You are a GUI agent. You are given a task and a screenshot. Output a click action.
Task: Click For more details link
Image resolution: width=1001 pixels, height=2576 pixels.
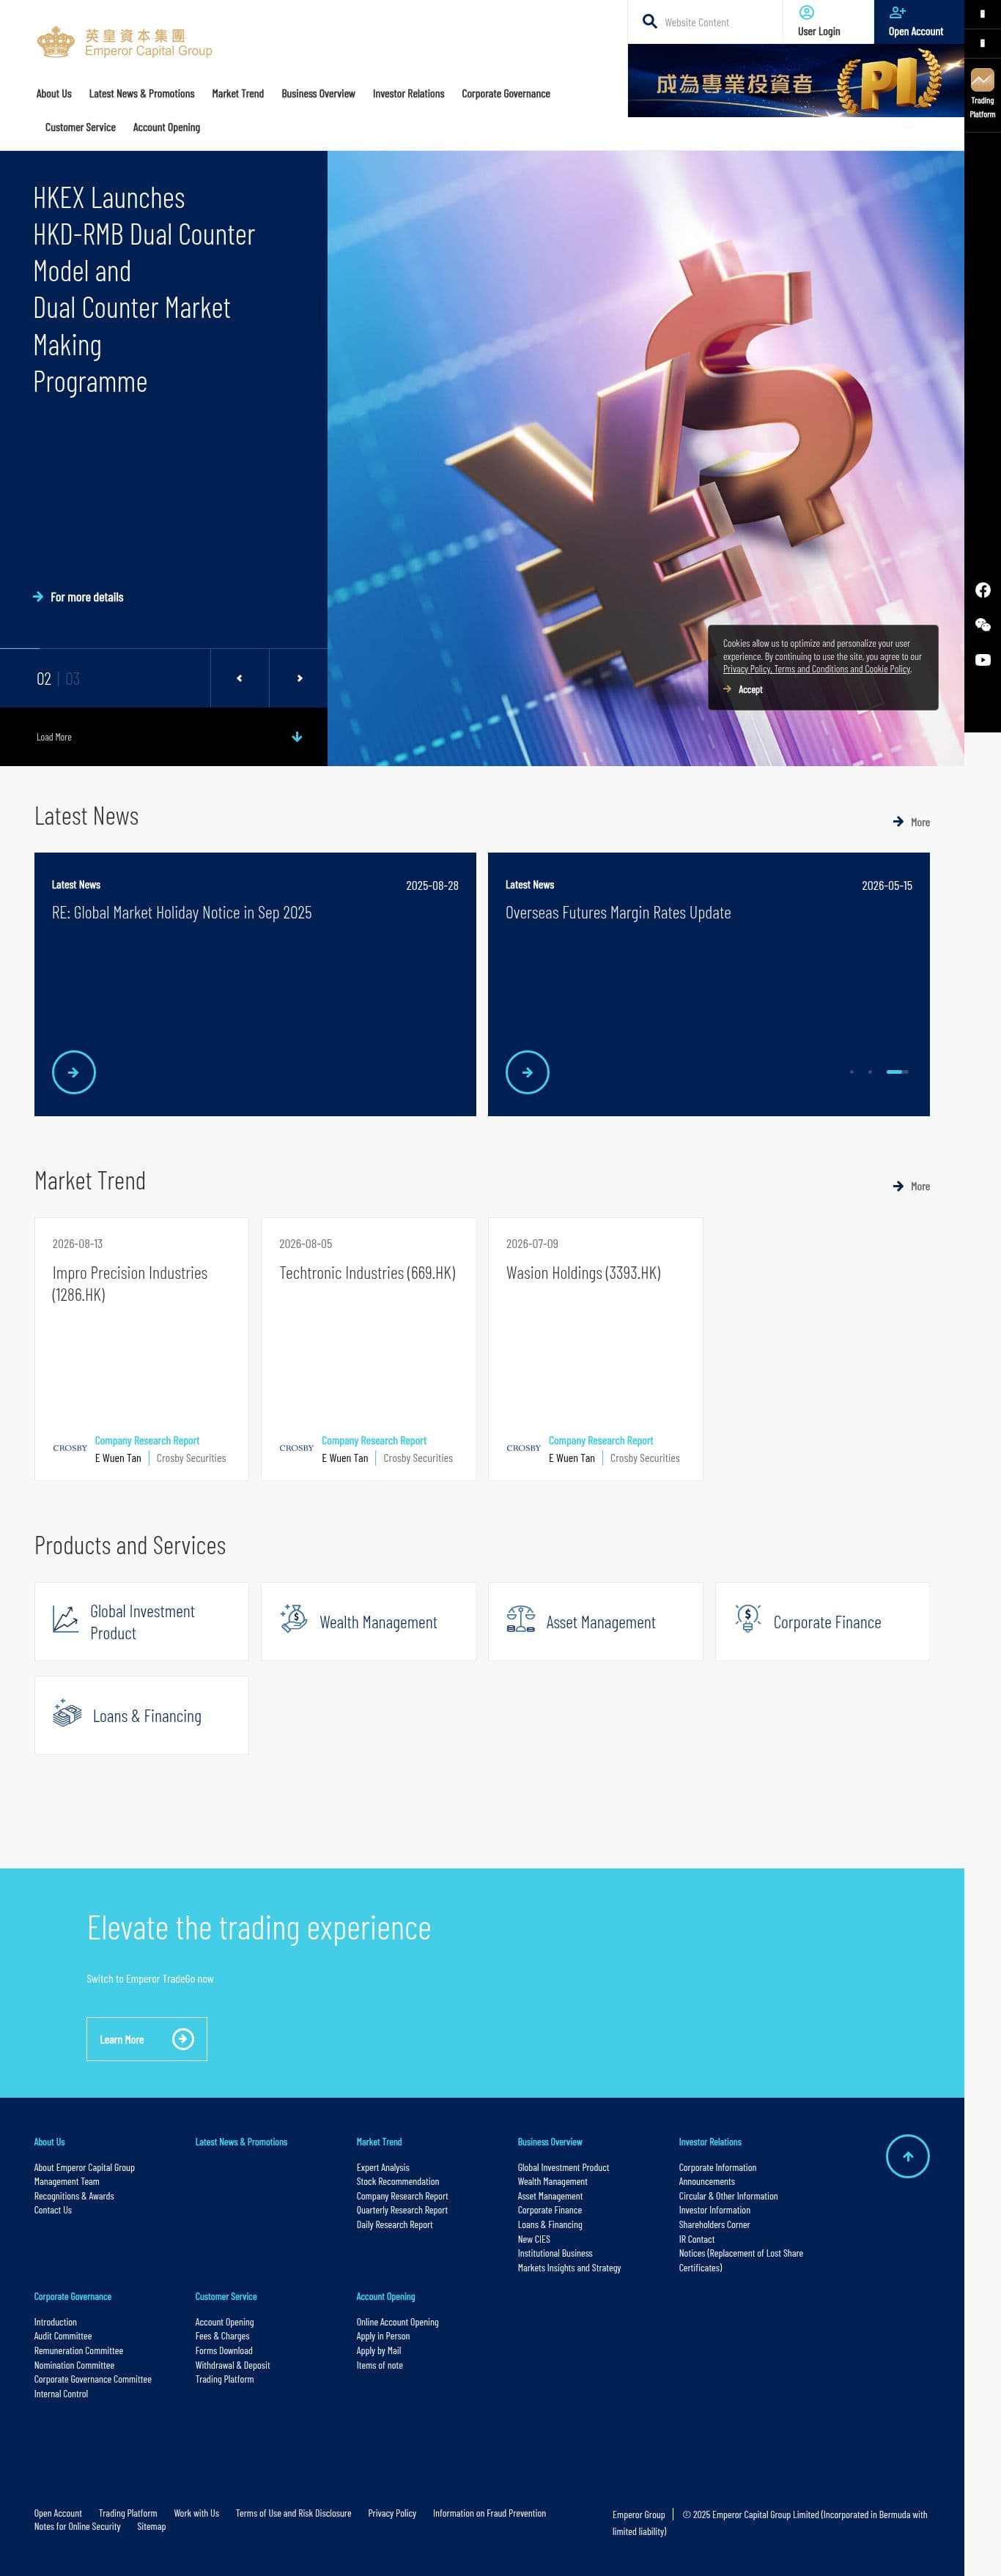click(x=78, y=597)
